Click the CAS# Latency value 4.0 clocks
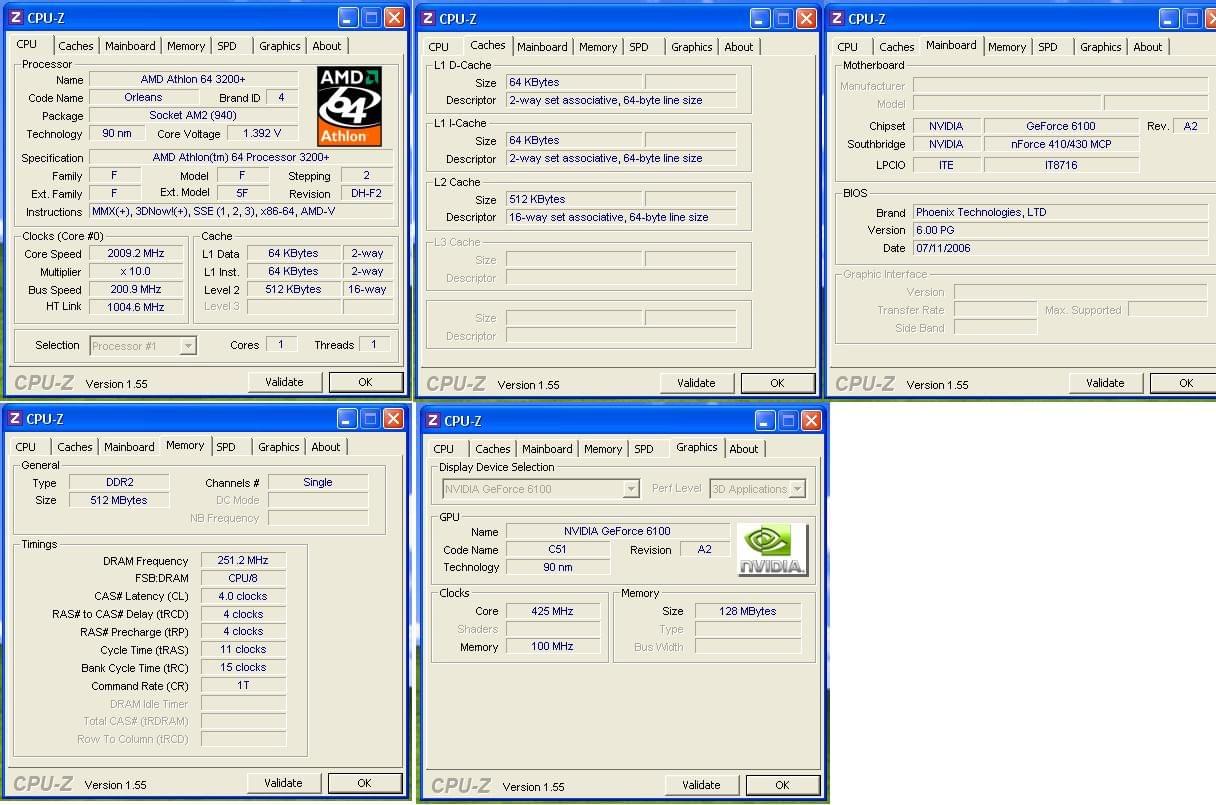The height and width of the screenshot is (805, 1216). point(243,596)
